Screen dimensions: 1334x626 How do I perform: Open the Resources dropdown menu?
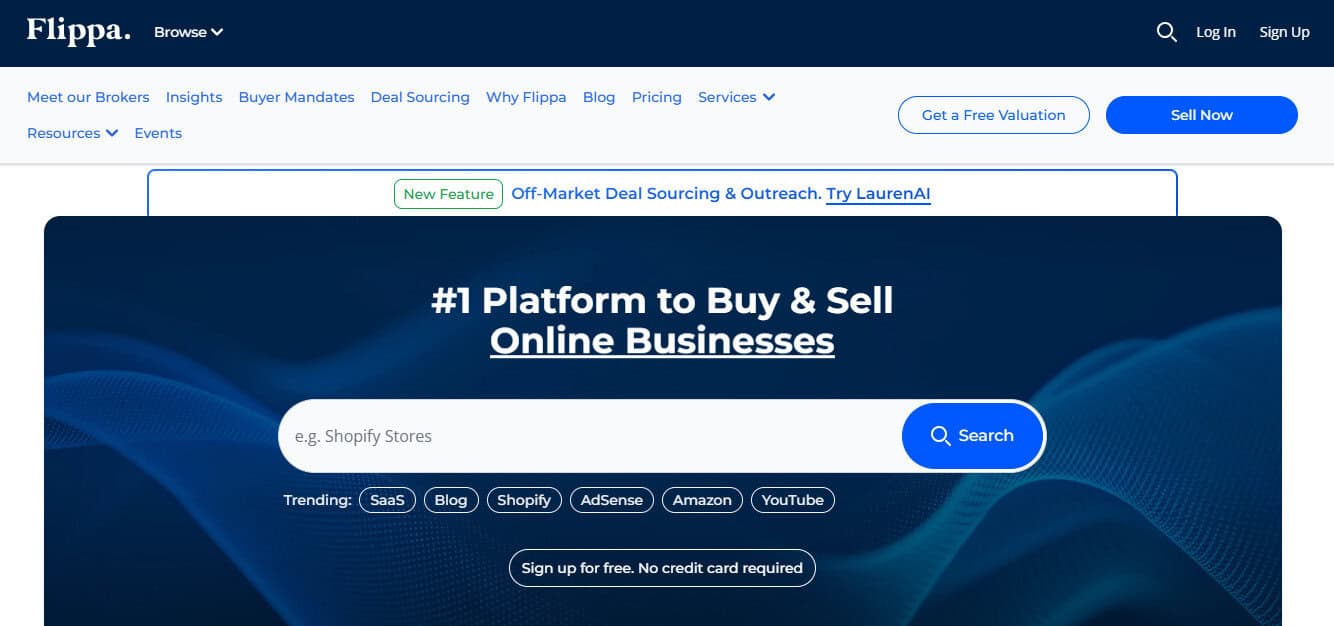coord(72,133)
